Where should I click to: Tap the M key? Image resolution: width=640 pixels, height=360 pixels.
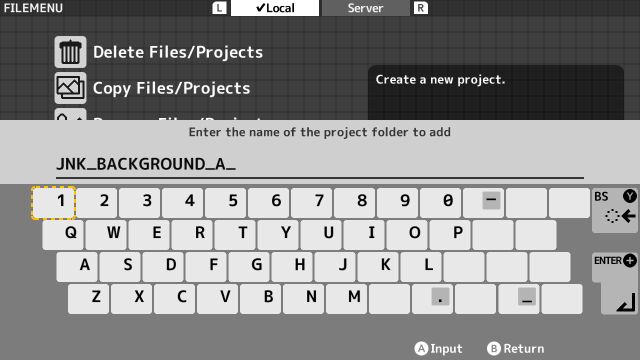(347, 299)
